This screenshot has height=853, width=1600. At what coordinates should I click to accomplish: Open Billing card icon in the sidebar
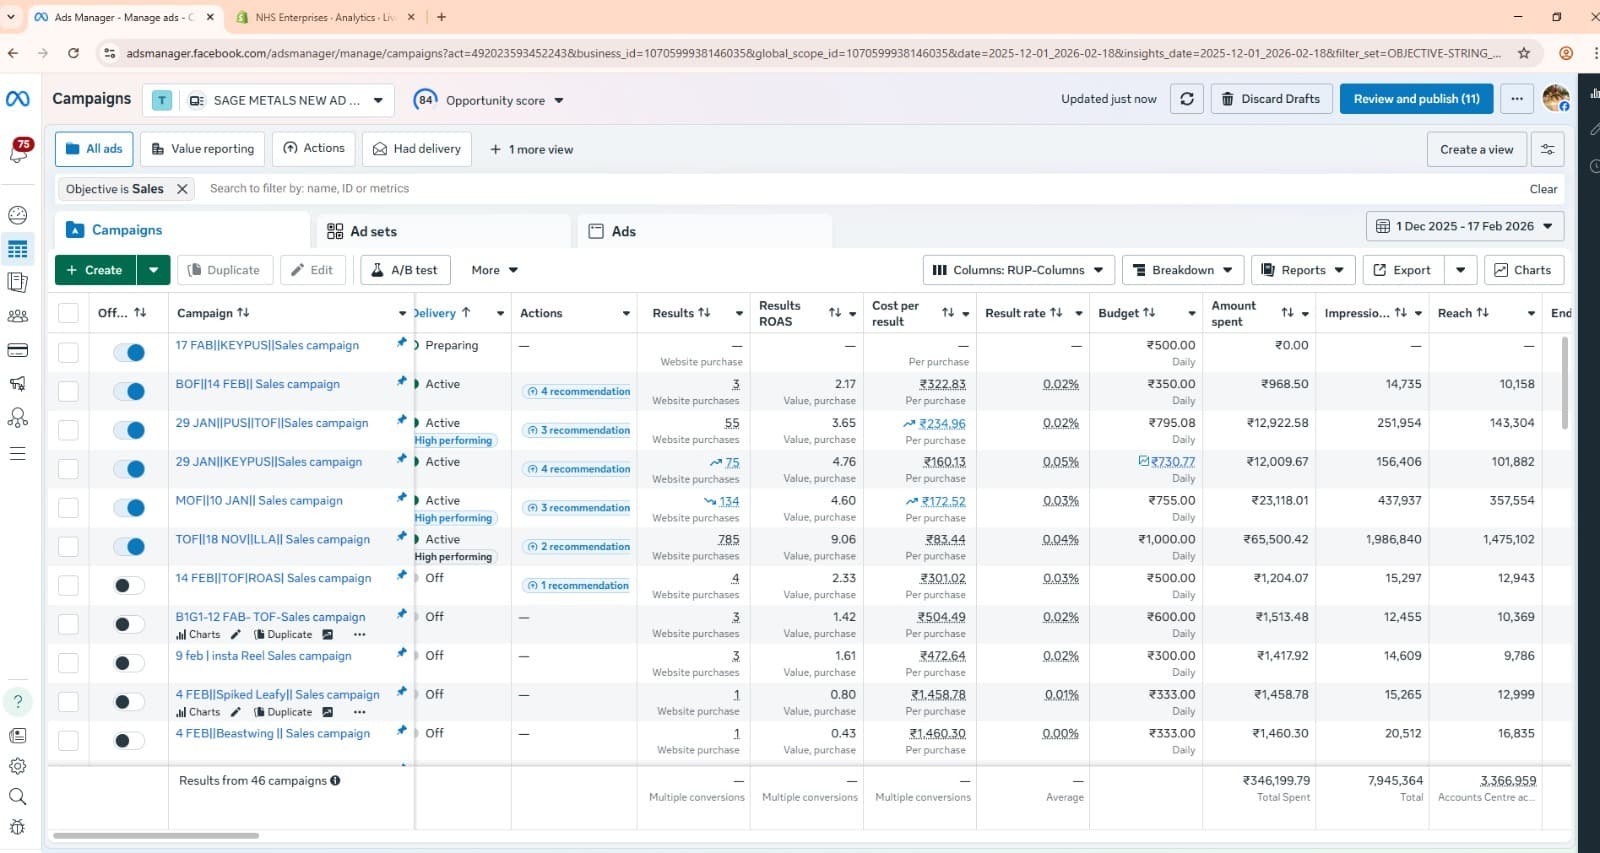pos(18,350)
